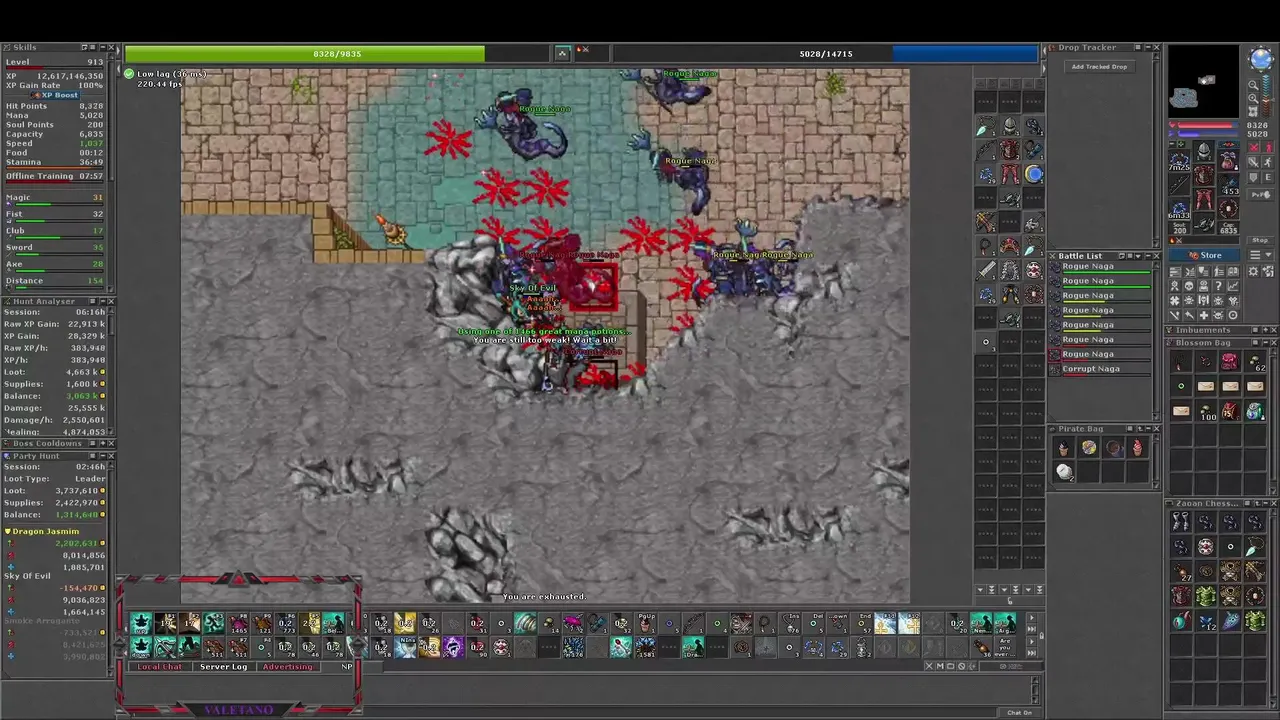This screenshot has height=720, width=1280.
Task: Toggle stand-while-fighting mode button
Action: 1268,147
